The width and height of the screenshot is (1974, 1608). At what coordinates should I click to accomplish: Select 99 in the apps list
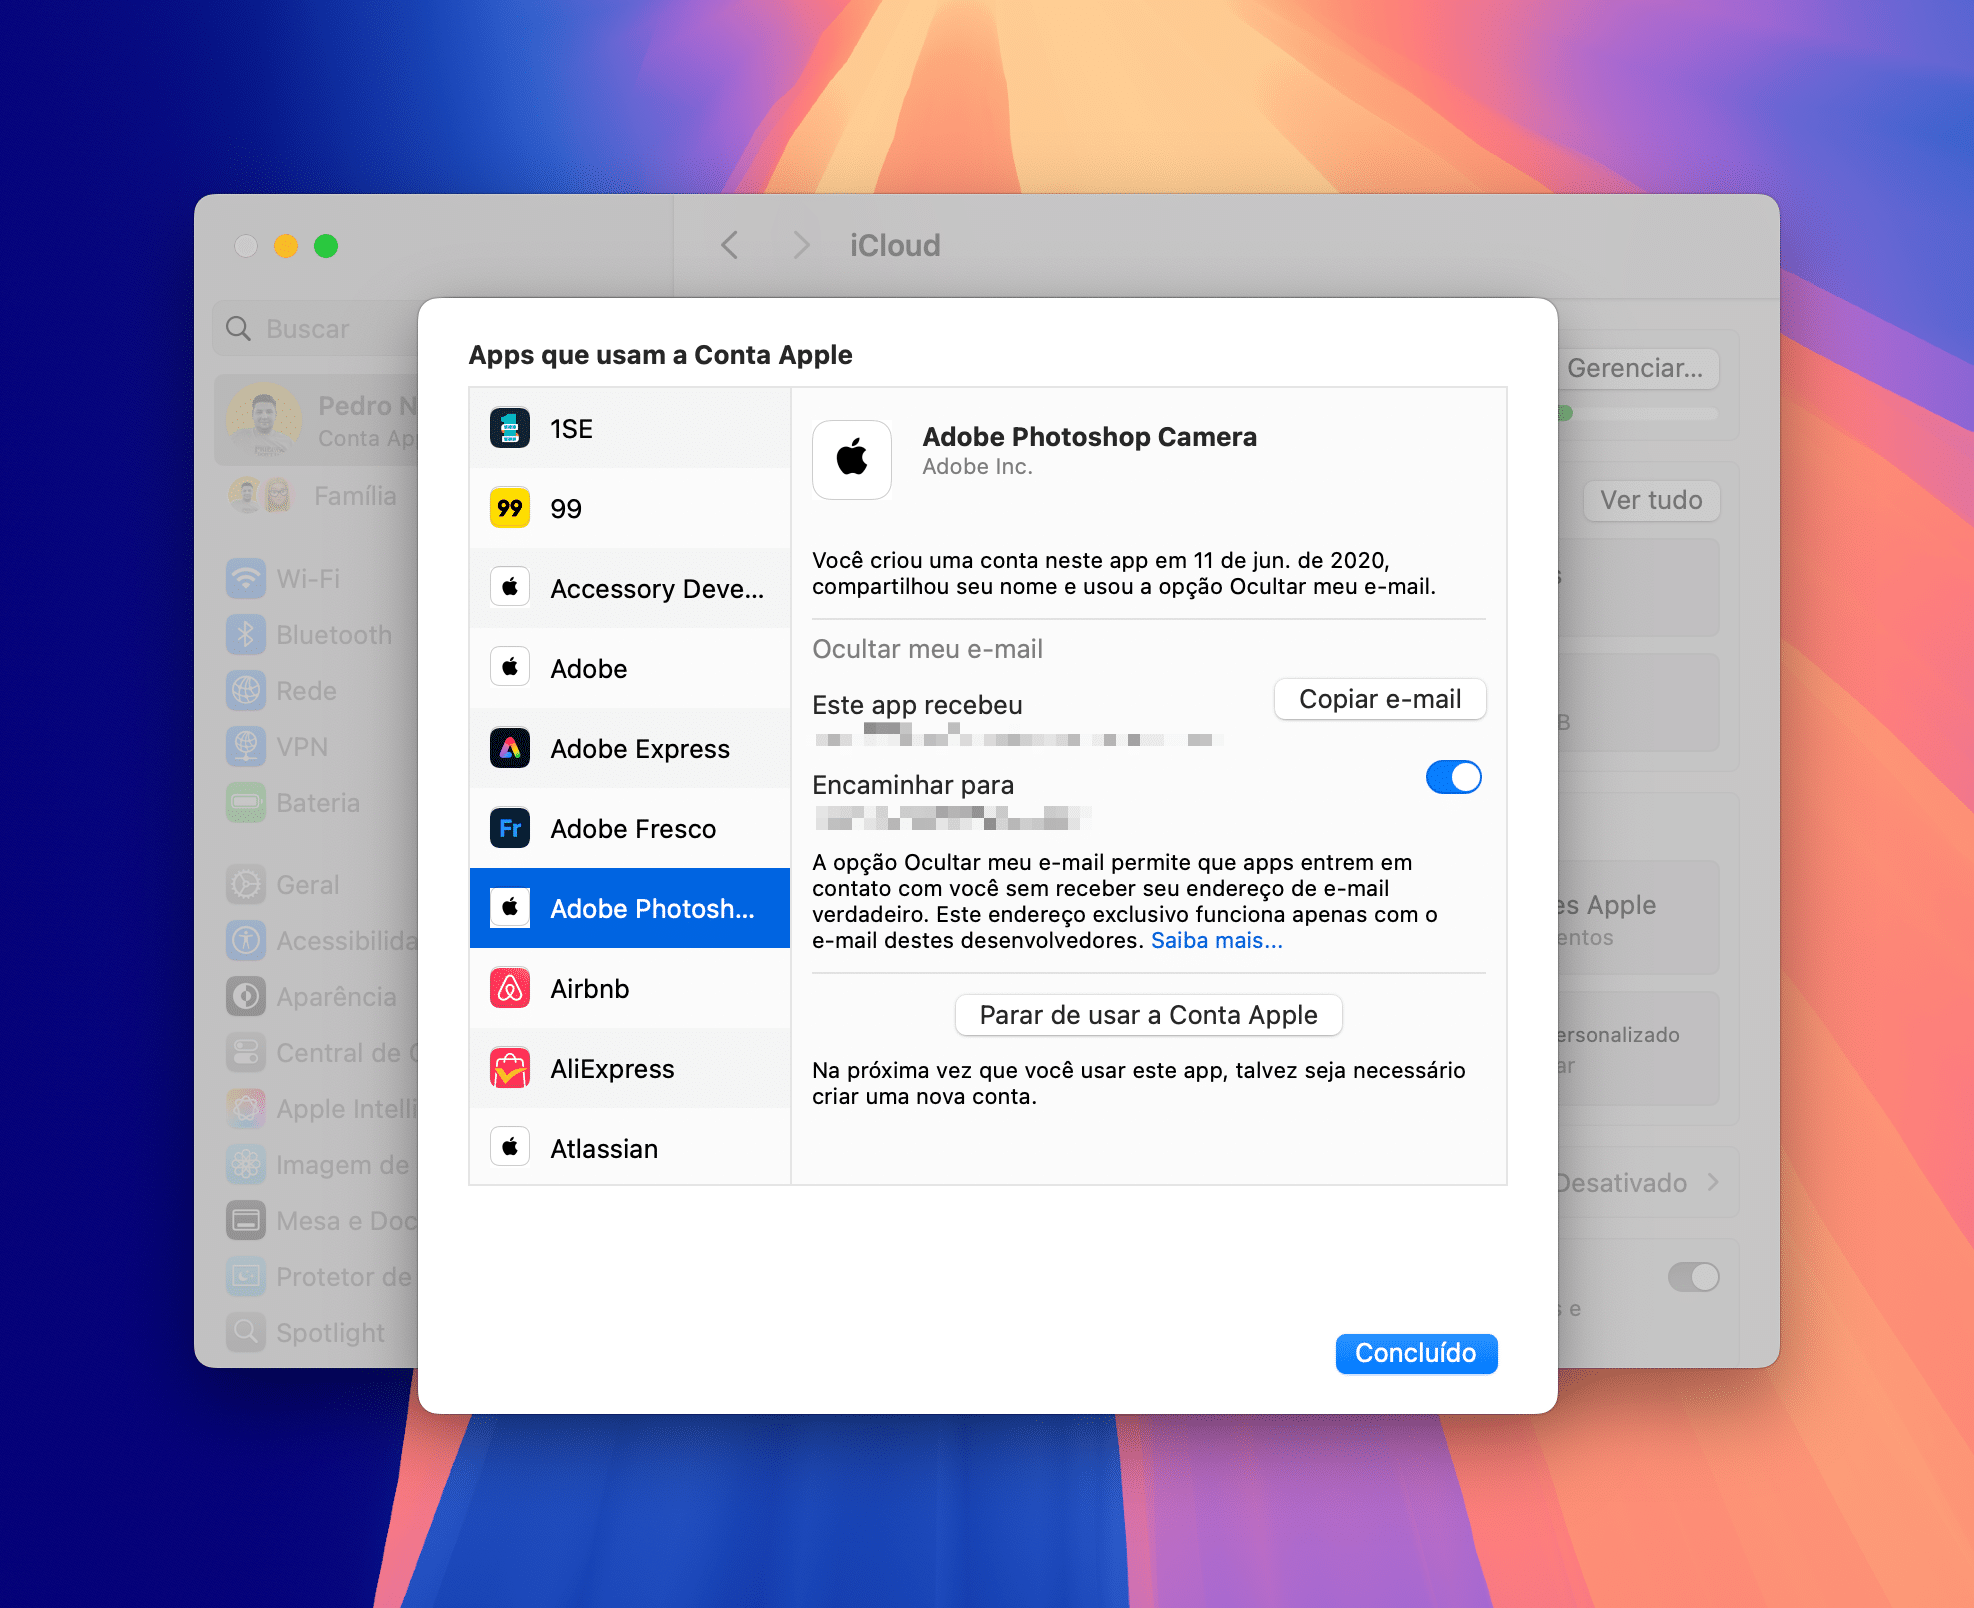pyautogui.click(x=630, y=508)
